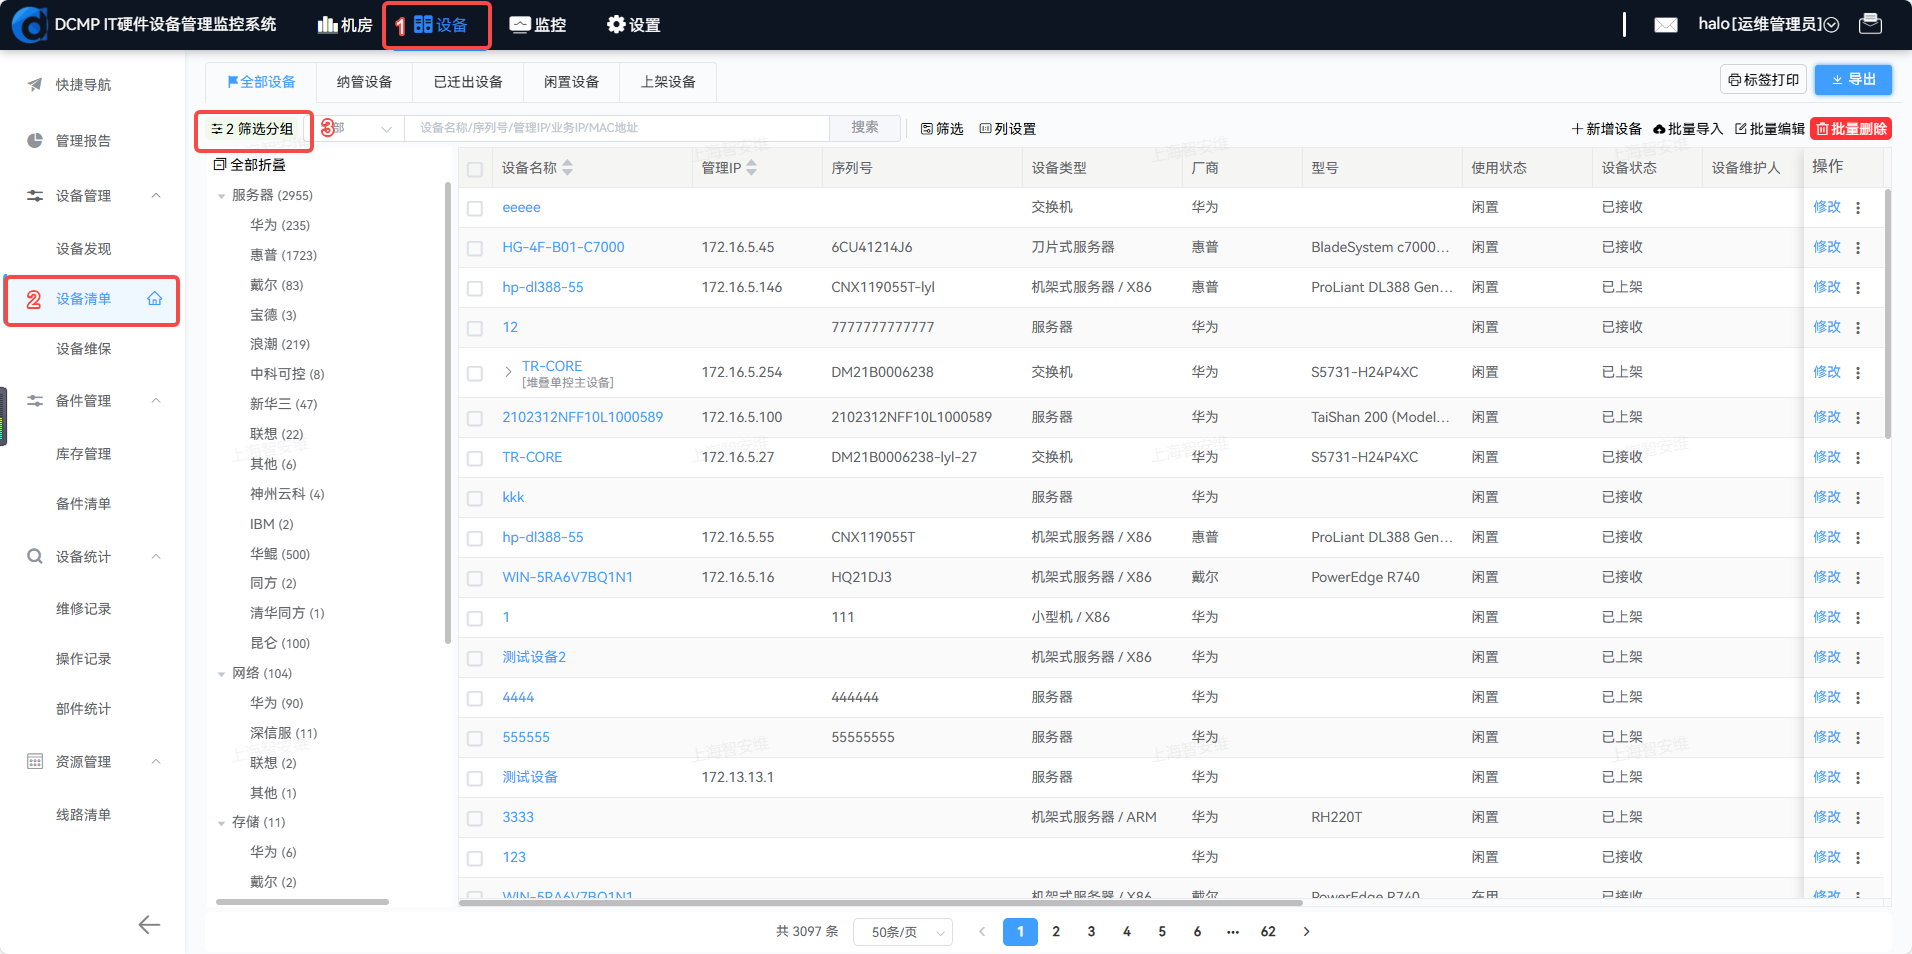Viewport: 1912px width, 954px height.
Task: Open 设备发现 in sidebar
Action: [83, 249]
